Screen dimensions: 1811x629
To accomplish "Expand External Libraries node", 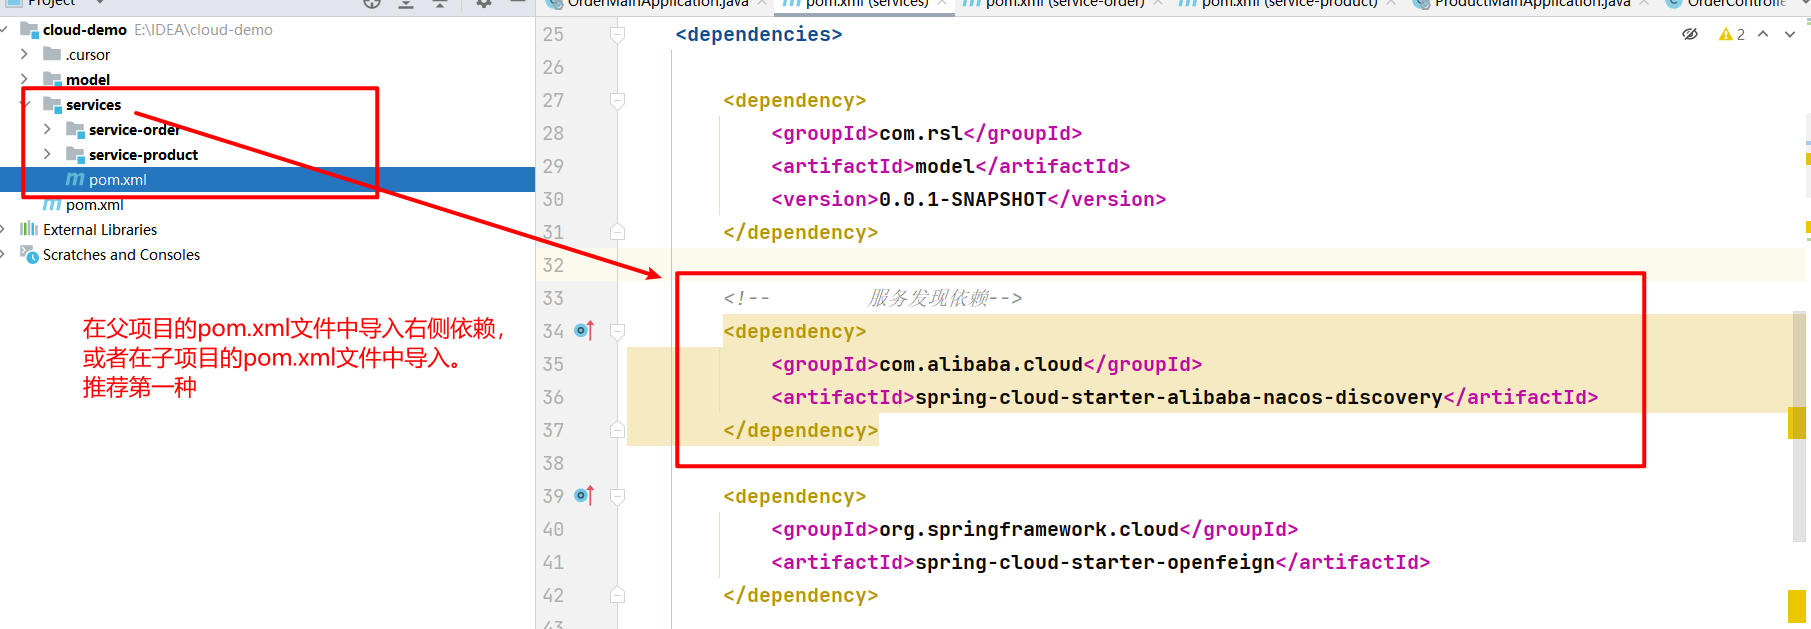I will 4,229.
